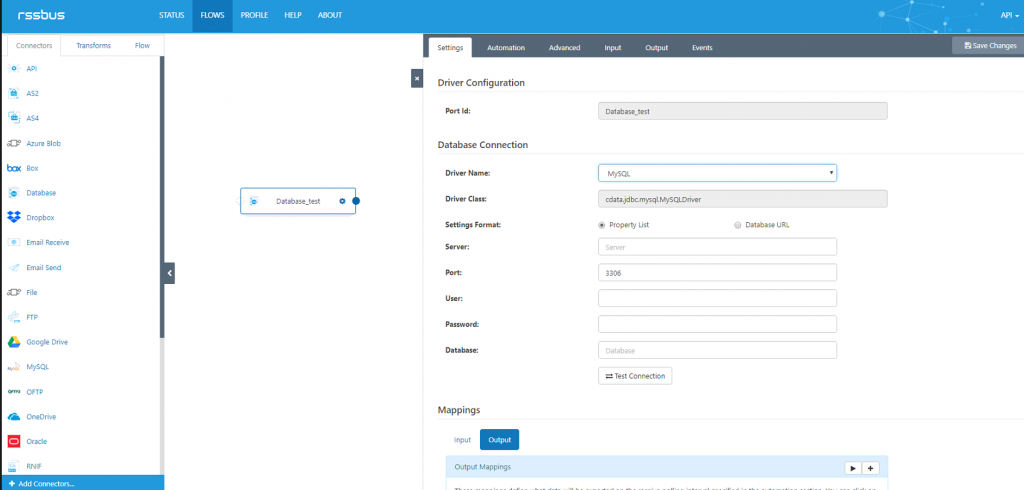Viewport: 1024px width, 490px height.
Task: Open the Transforms tab in the sidebar
Action: [93, 46]
